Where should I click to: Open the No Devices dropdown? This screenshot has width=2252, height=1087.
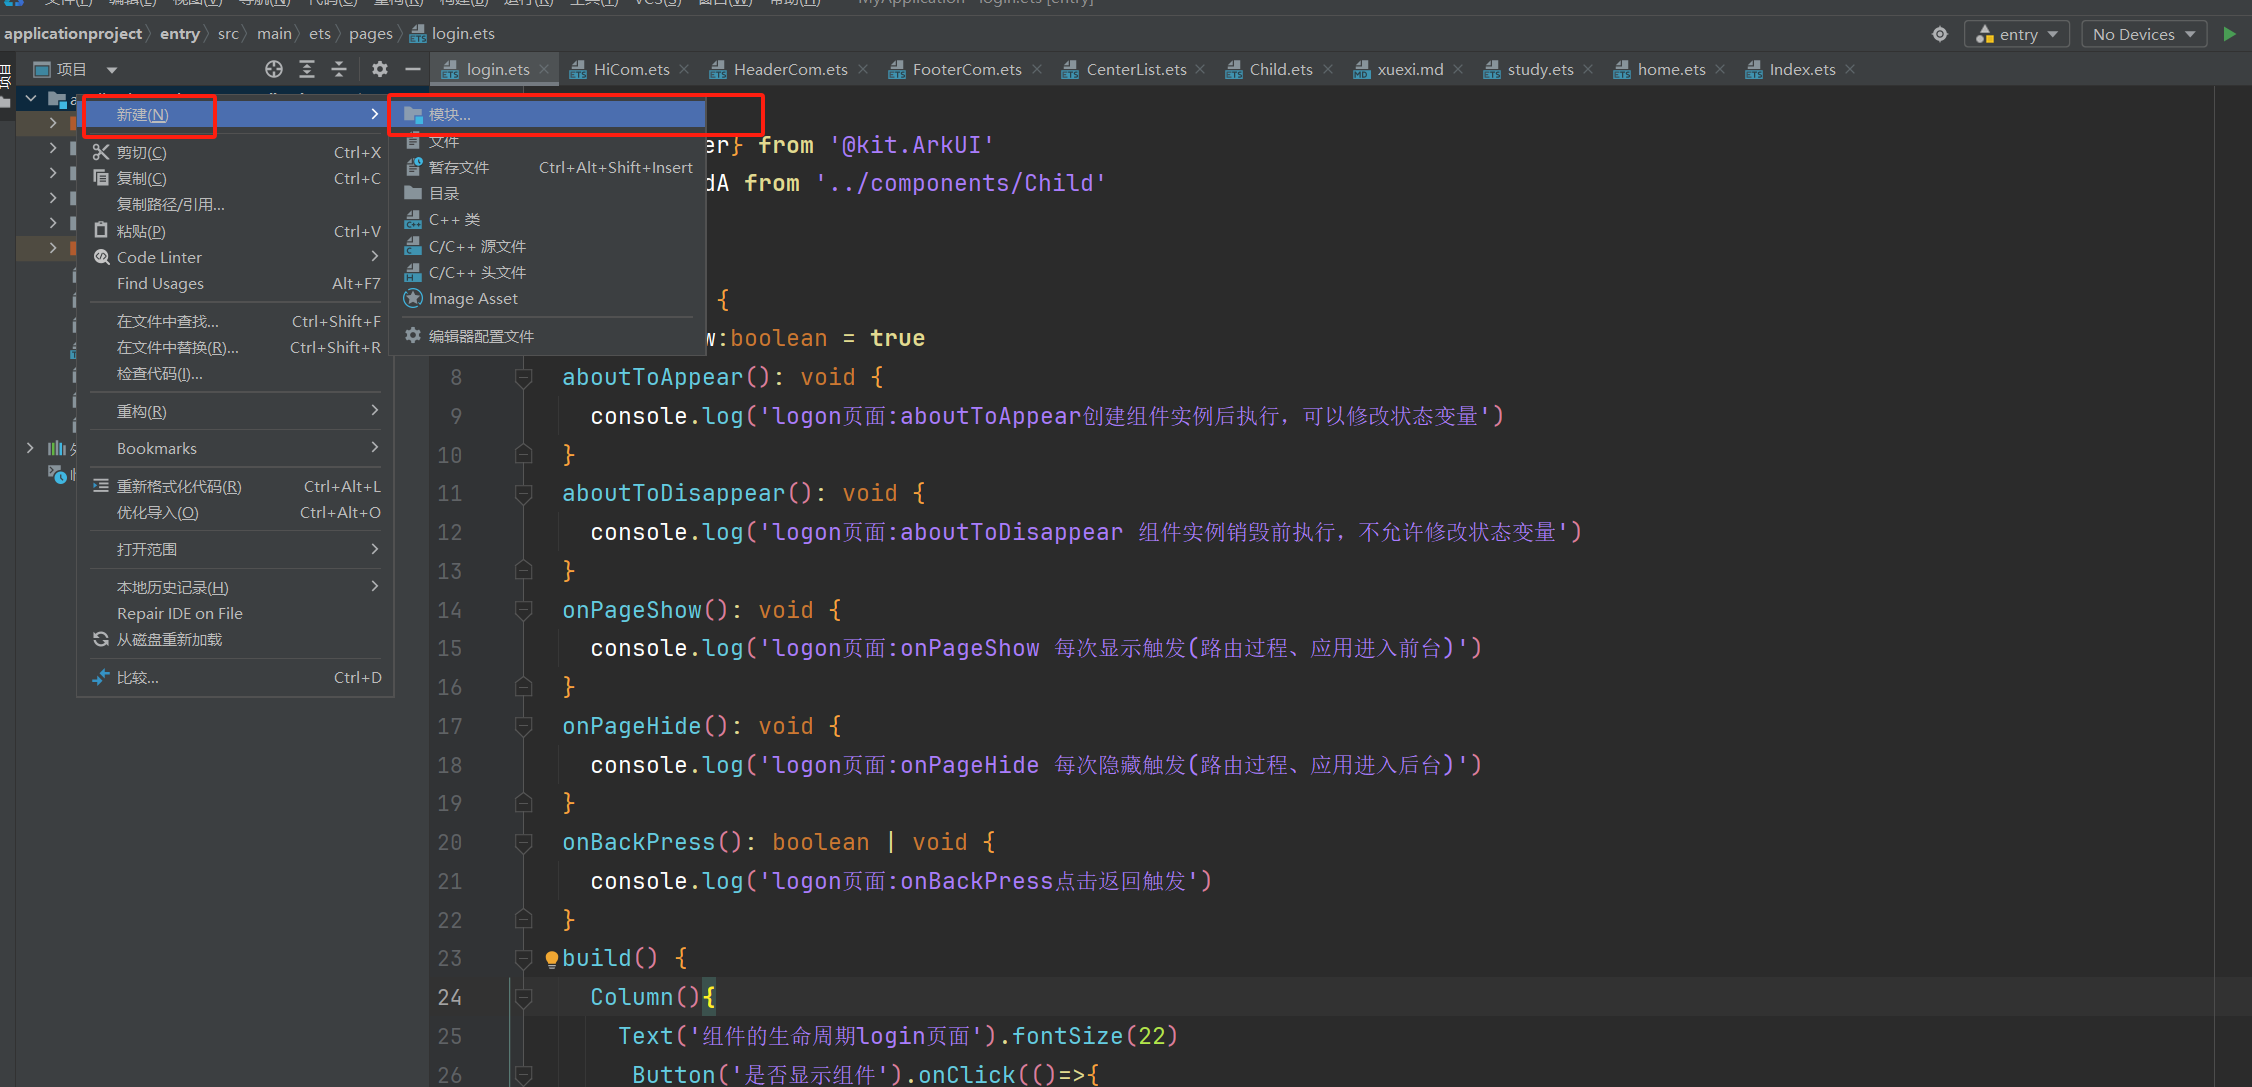click(x=2143, y=34)
